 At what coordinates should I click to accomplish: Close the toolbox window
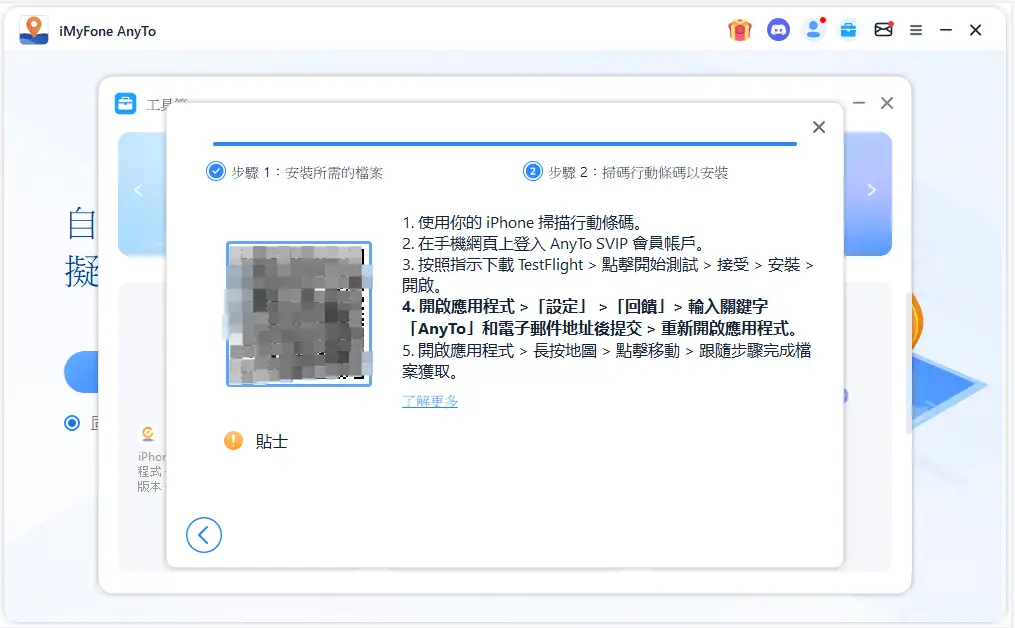(x=887, y=103)
